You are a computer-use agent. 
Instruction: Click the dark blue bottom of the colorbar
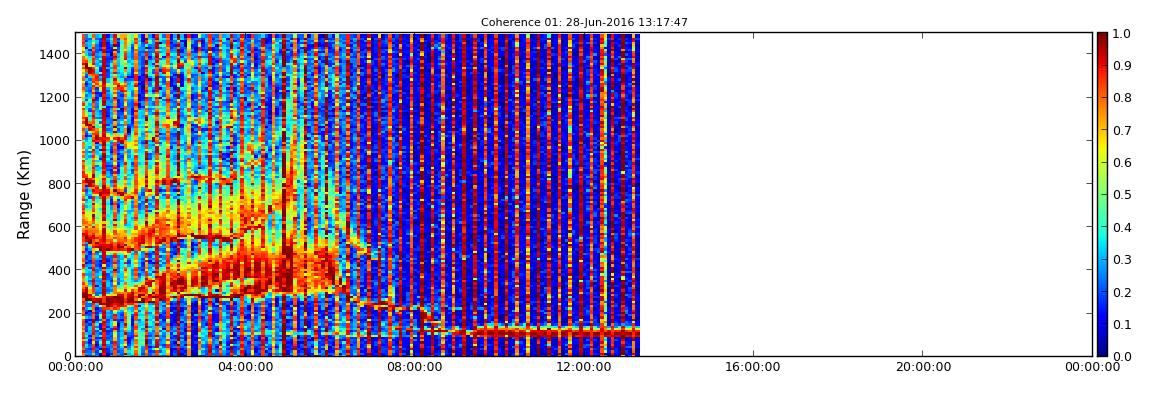click(1103, 346)
